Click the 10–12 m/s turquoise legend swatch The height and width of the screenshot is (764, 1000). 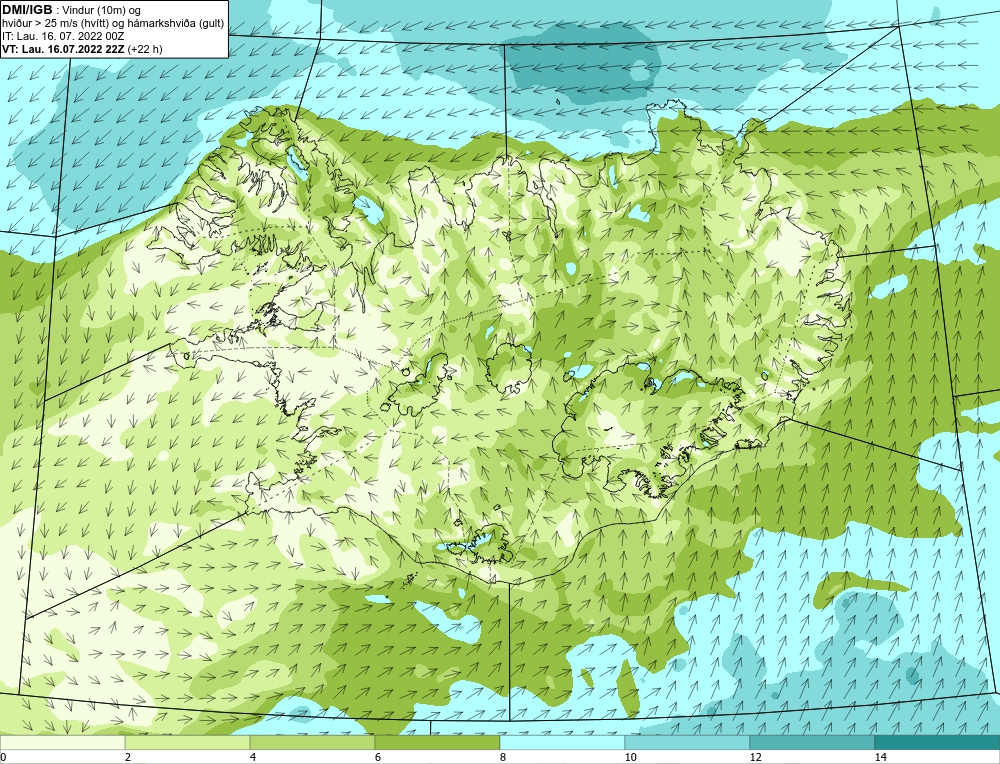[688, 742]
